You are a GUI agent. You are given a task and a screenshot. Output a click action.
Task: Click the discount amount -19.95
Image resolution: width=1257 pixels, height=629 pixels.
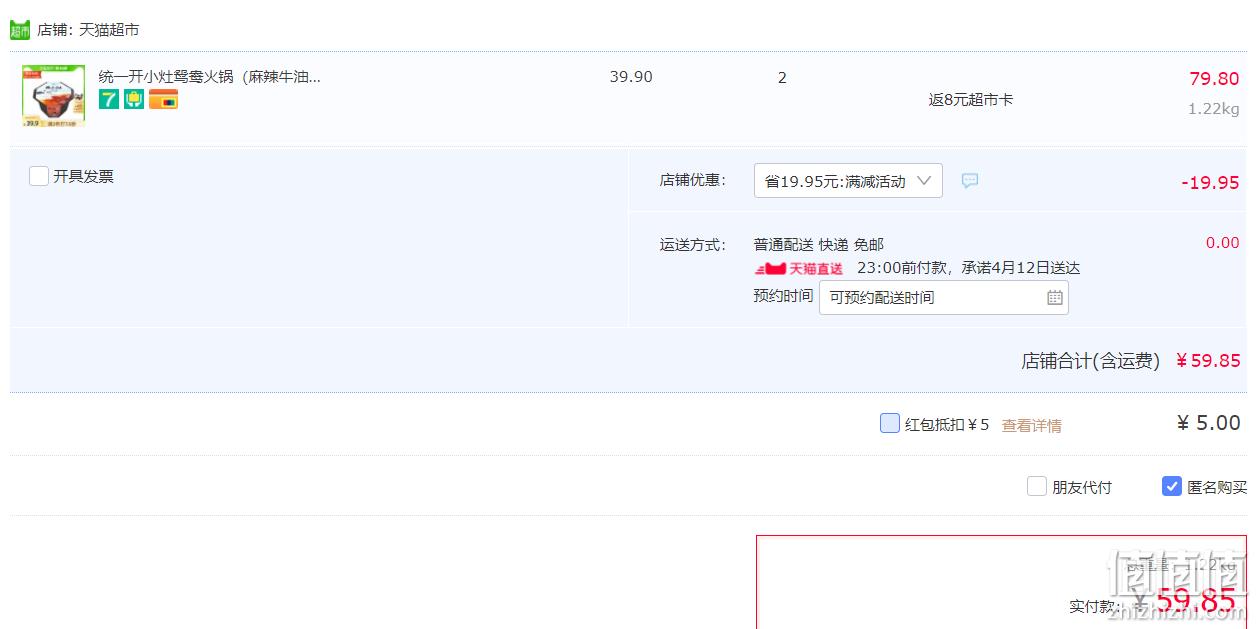(x=1210, y=183)
